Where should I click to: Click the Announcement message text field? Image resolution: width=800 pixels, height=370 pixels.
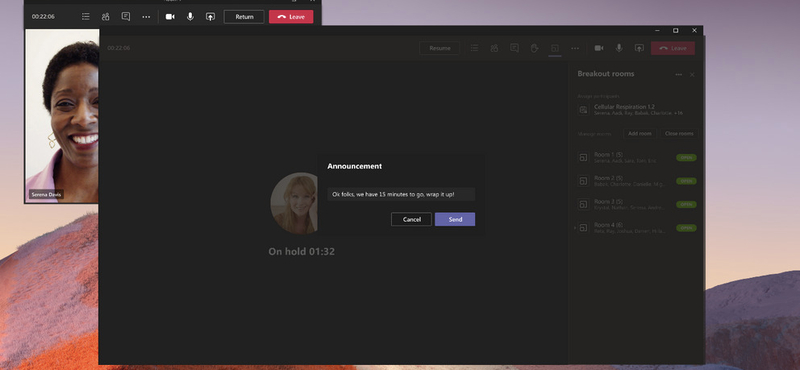pos(401,194)
